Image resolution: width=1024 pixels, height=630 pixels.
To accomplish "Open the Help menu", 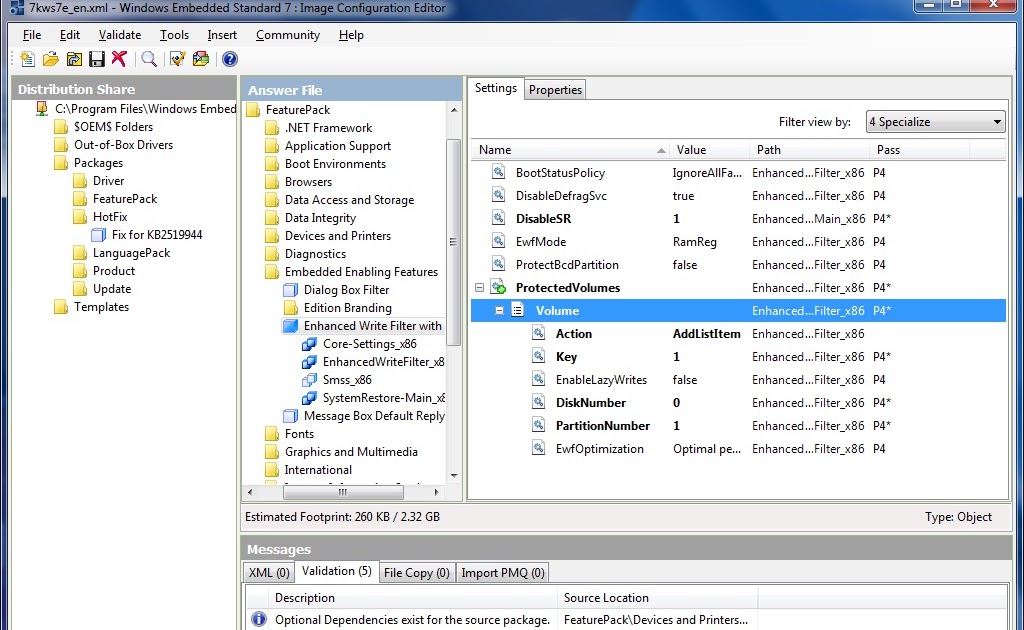I will (x=351, y=35).
